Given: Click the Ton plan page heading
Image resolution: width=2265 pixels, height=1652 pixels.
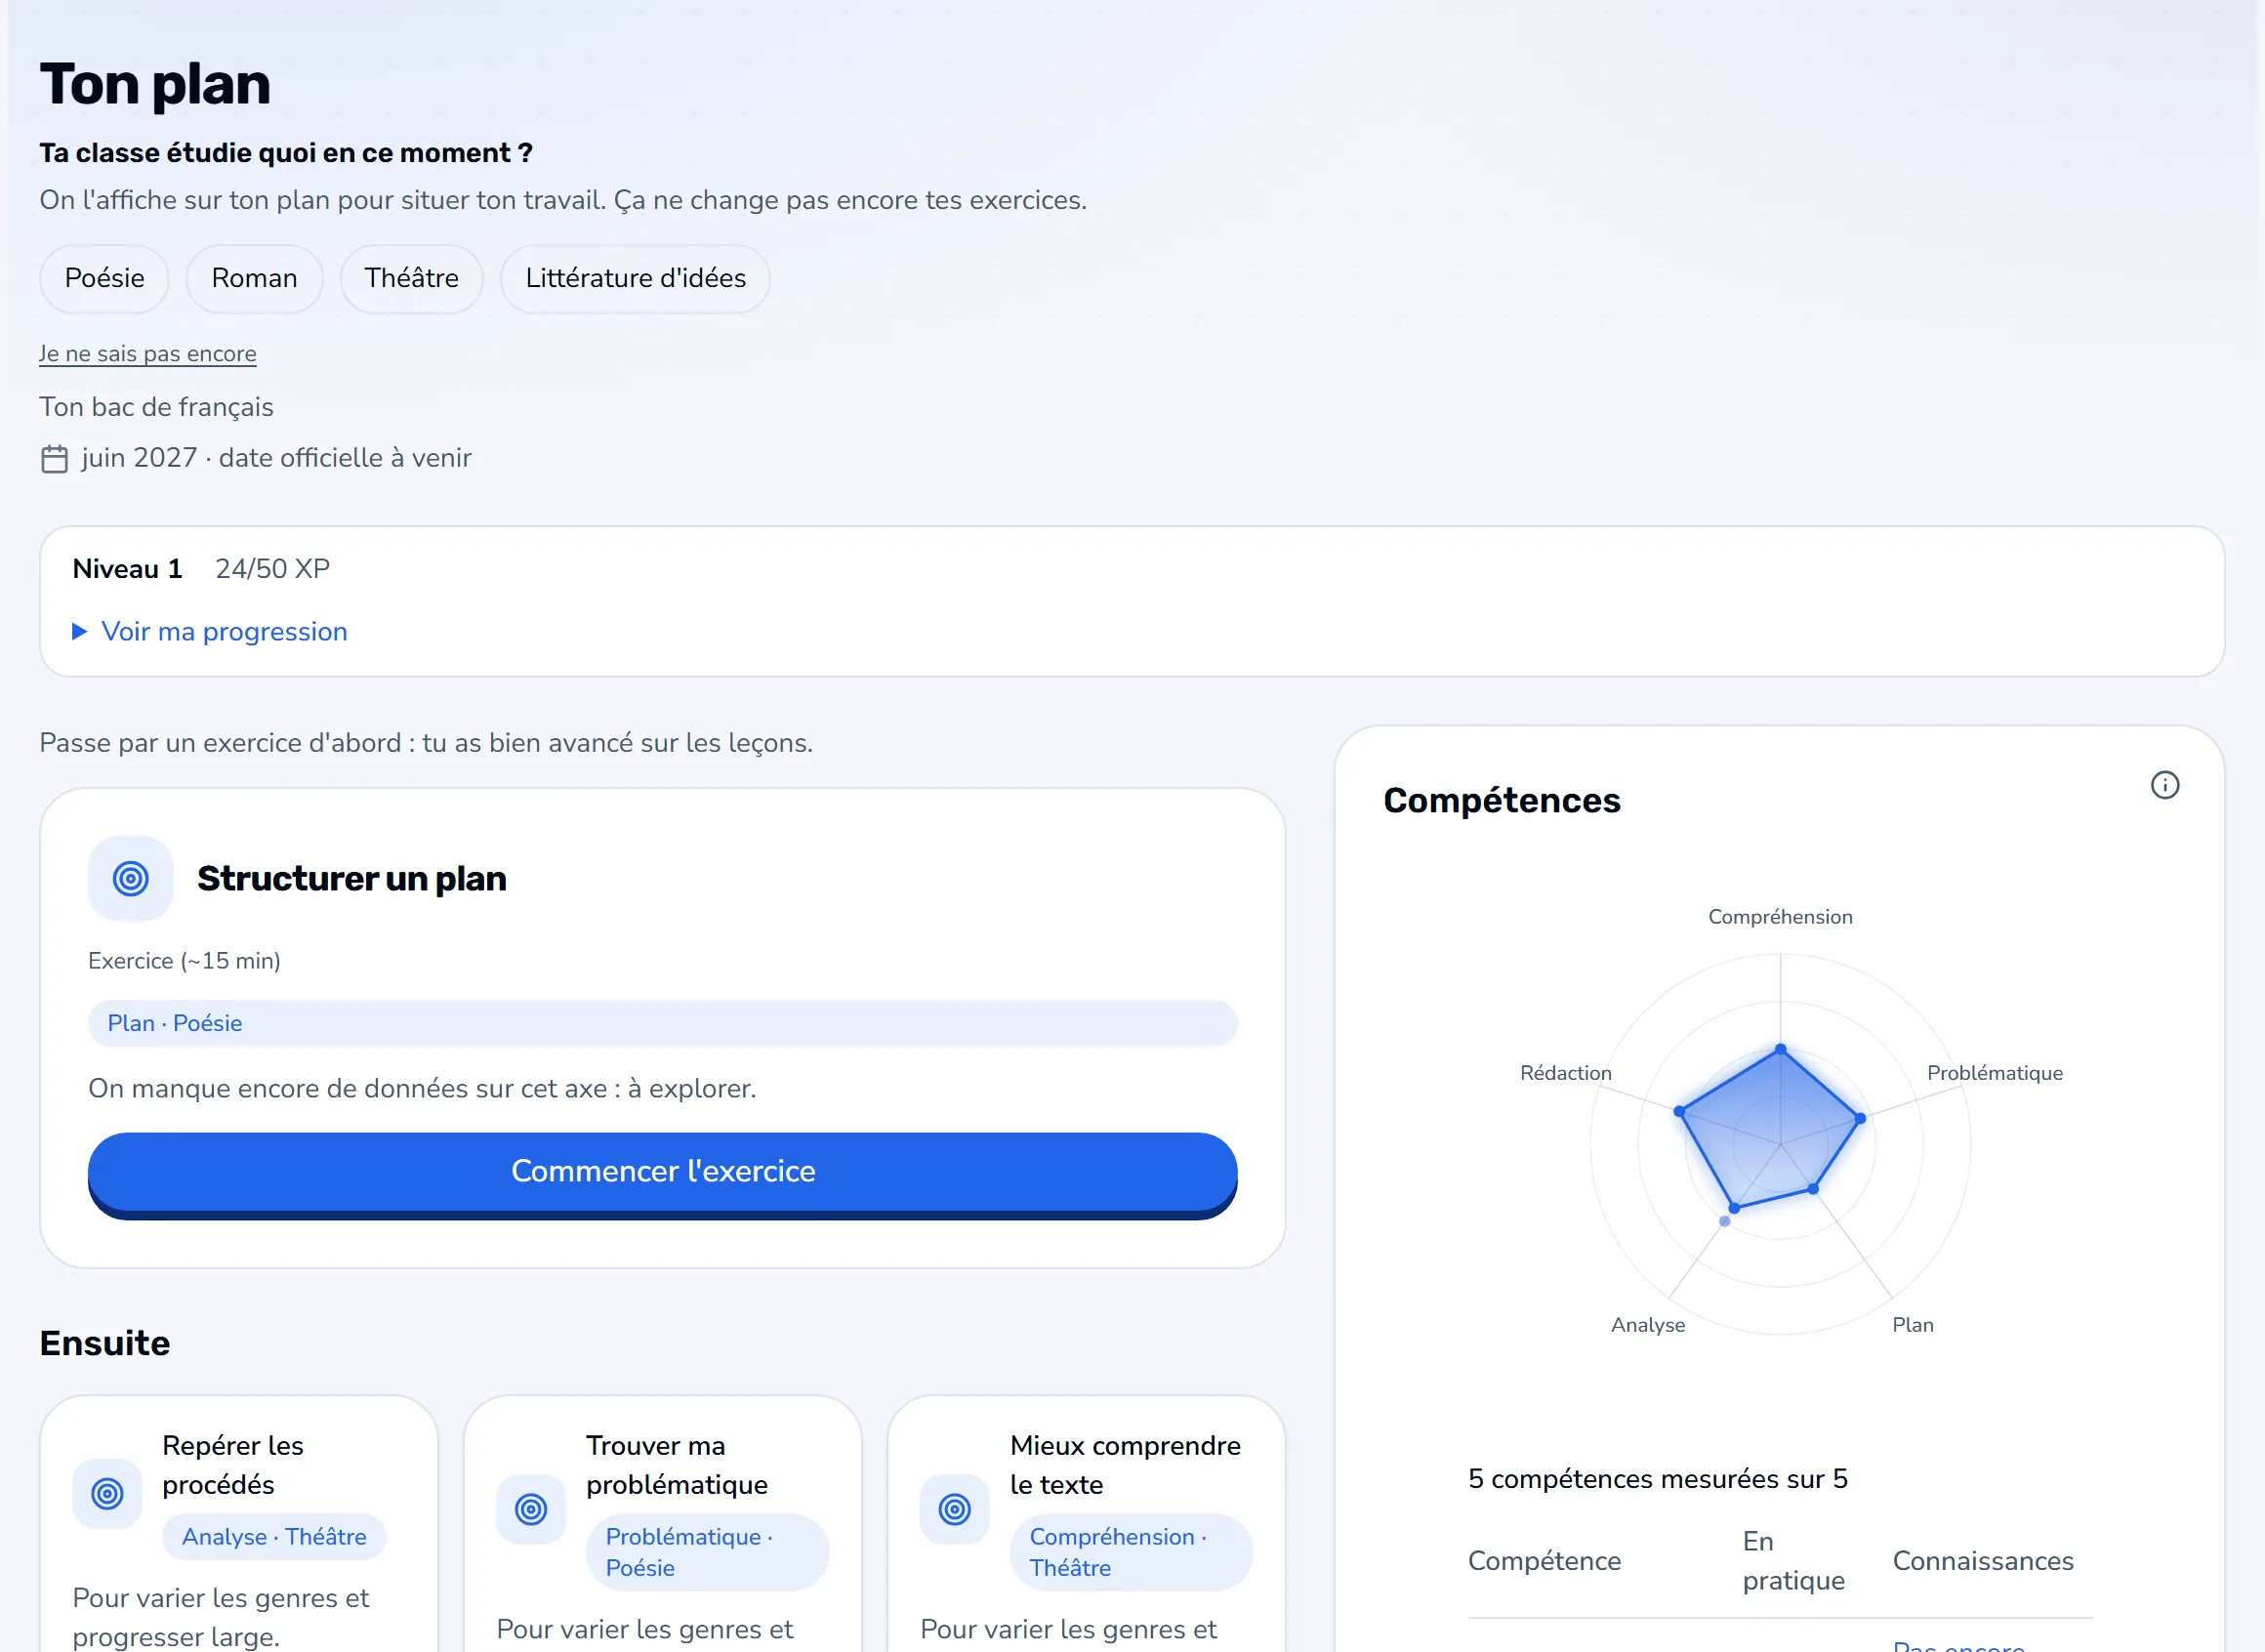Looking at the screenshot, I should [x=155, y=84].
